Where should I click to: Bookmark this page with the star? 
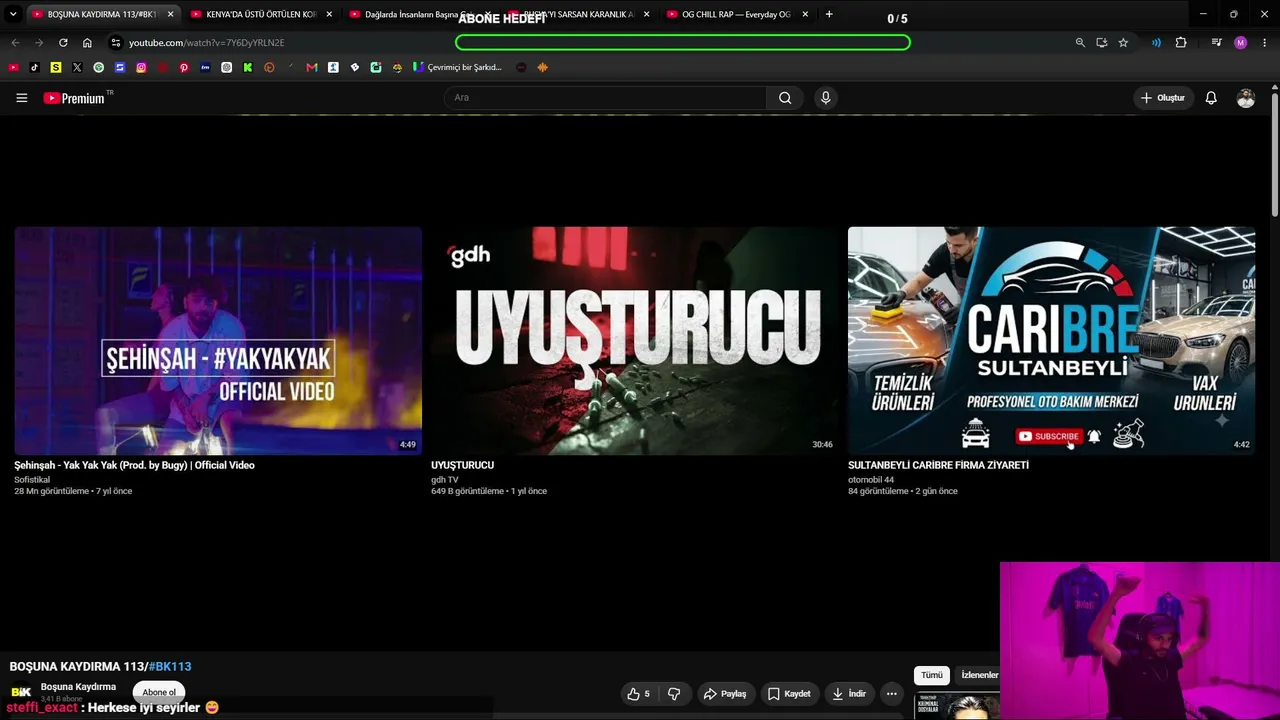coord(1123,43)
